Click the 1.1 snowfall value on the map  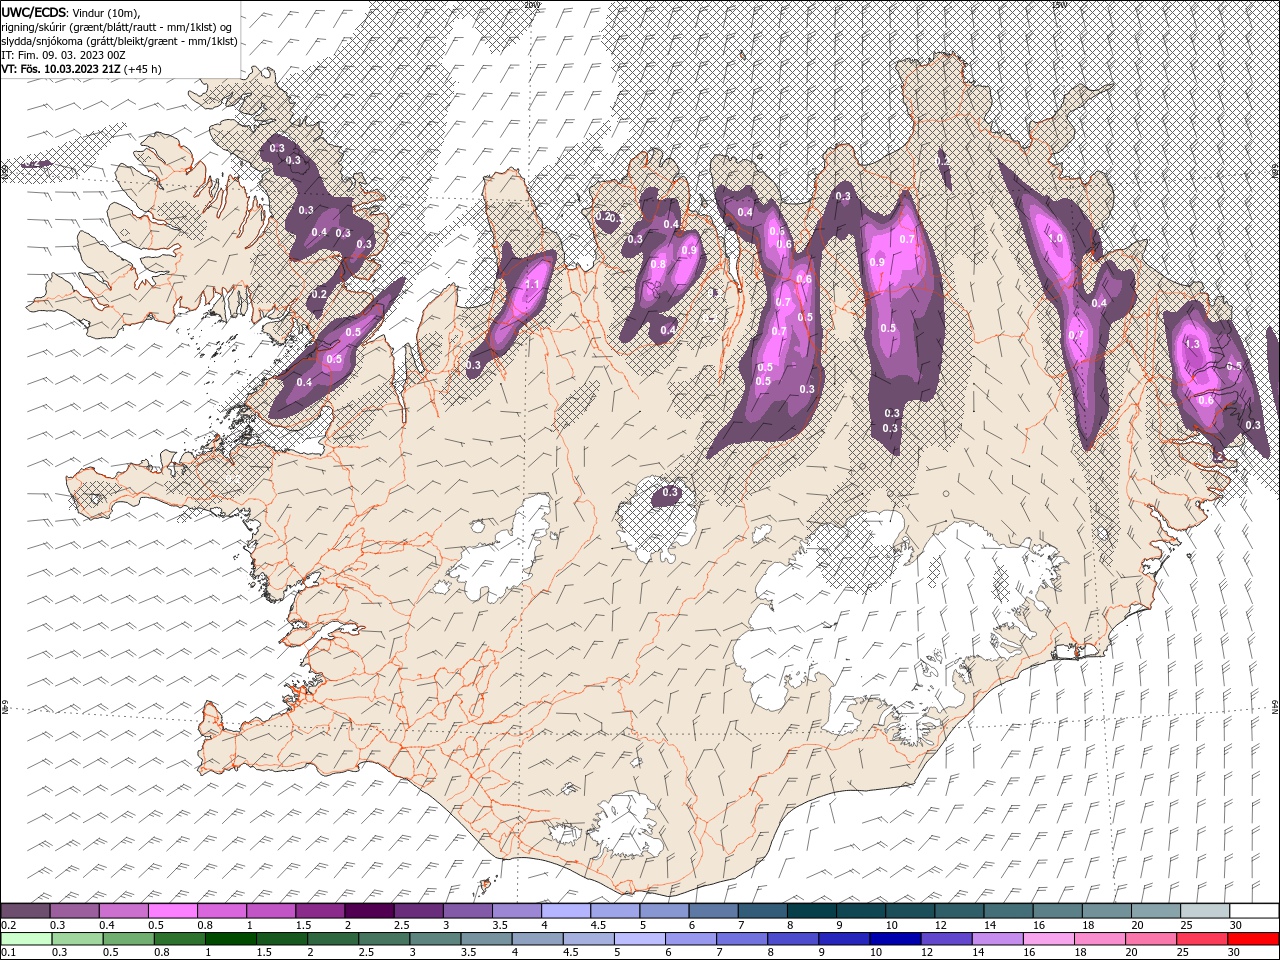[x=532, y=284]
